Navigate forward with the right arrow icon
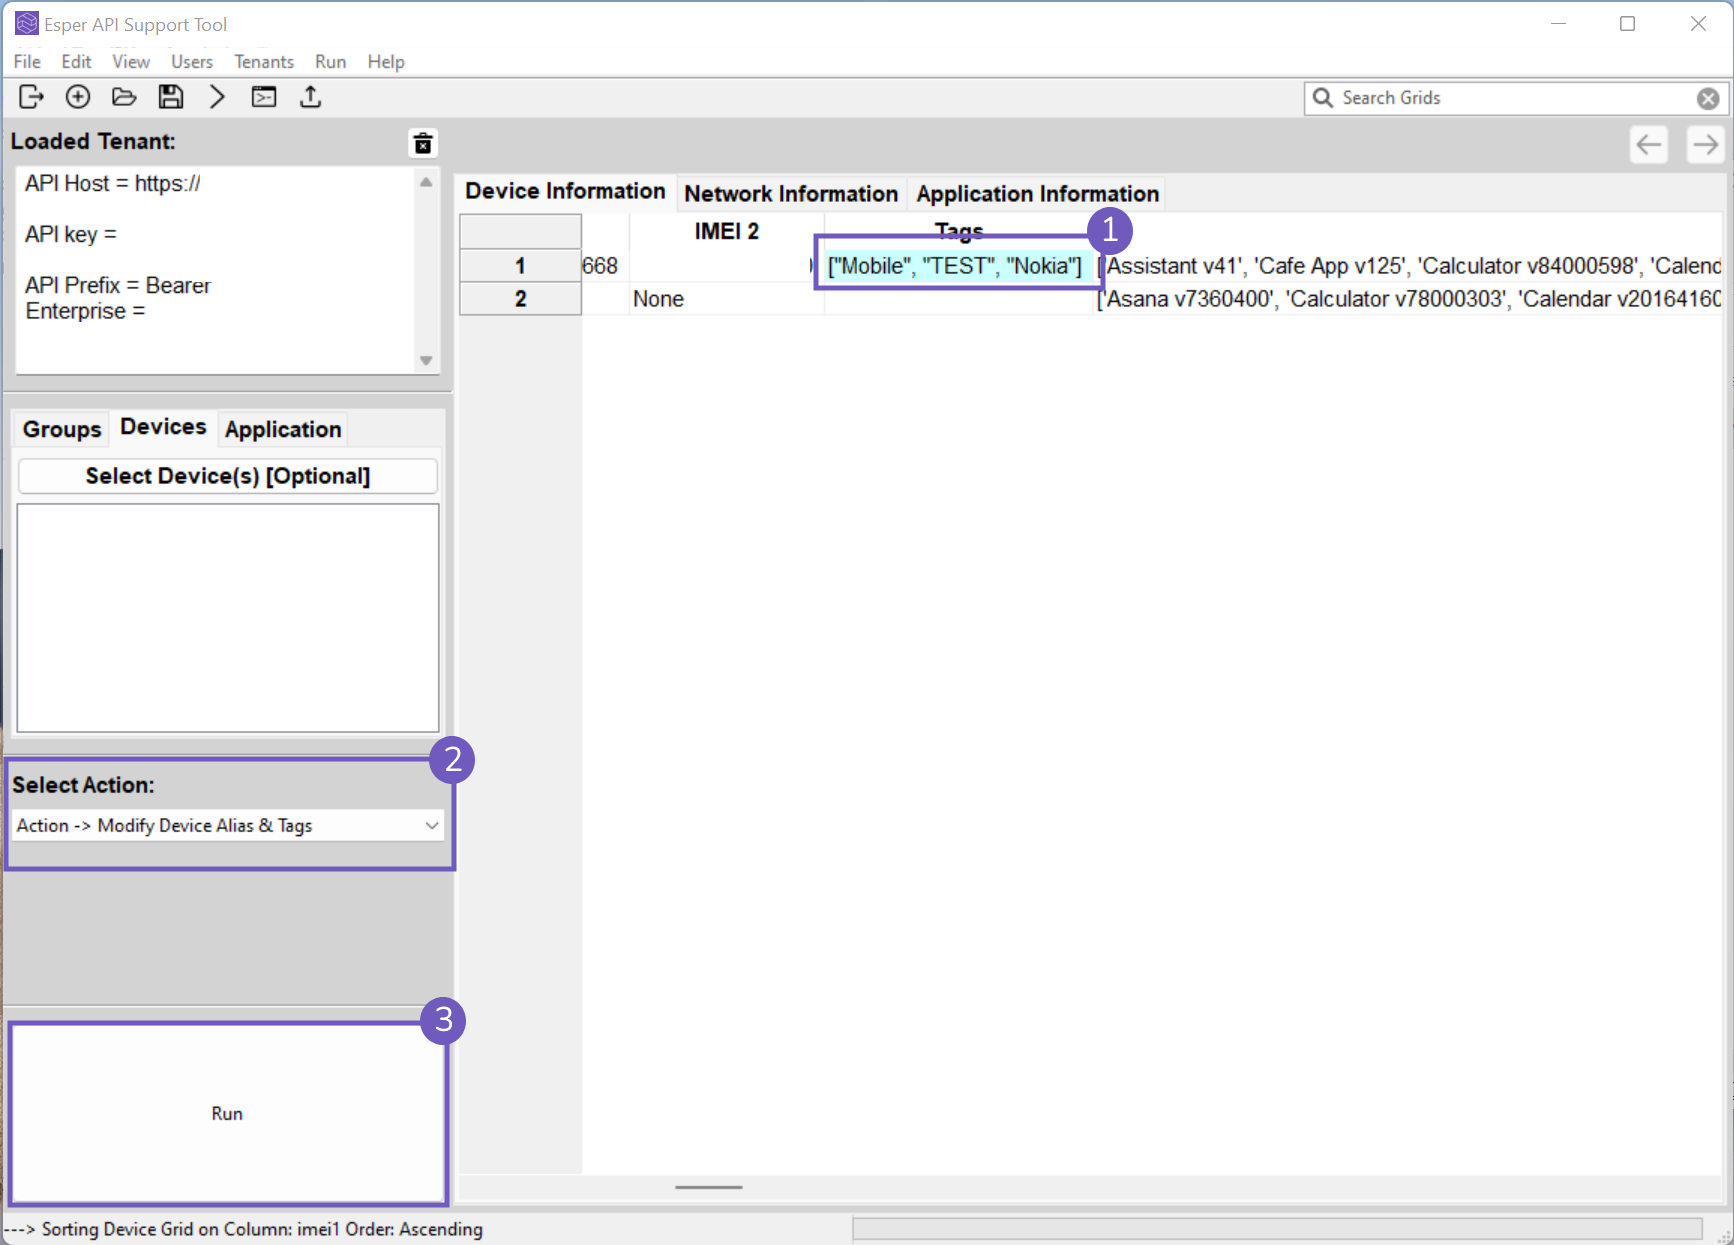Viewport: 1734px width, 1245px height. (1705, 144)
